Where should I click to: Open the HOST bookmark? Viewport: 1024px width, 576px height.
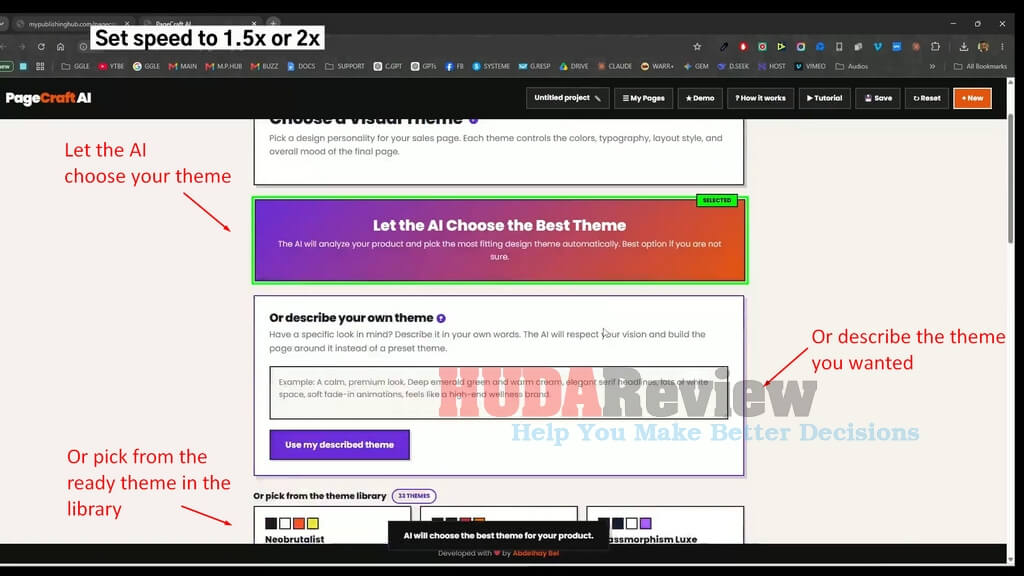772,66
